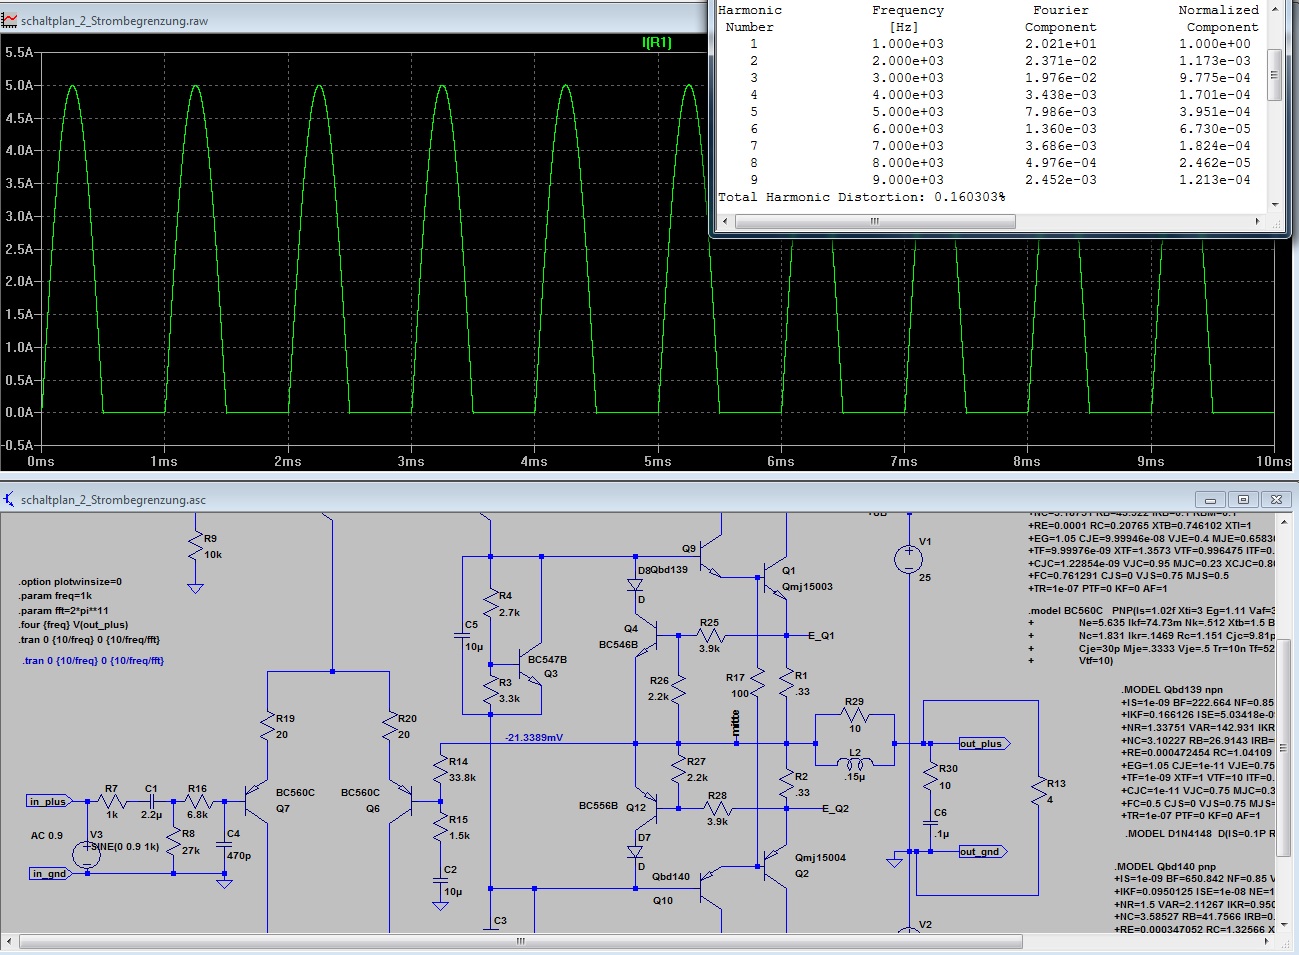Click the out_gnd output port label
This screenshot has width=1299, height=955.
982,851
